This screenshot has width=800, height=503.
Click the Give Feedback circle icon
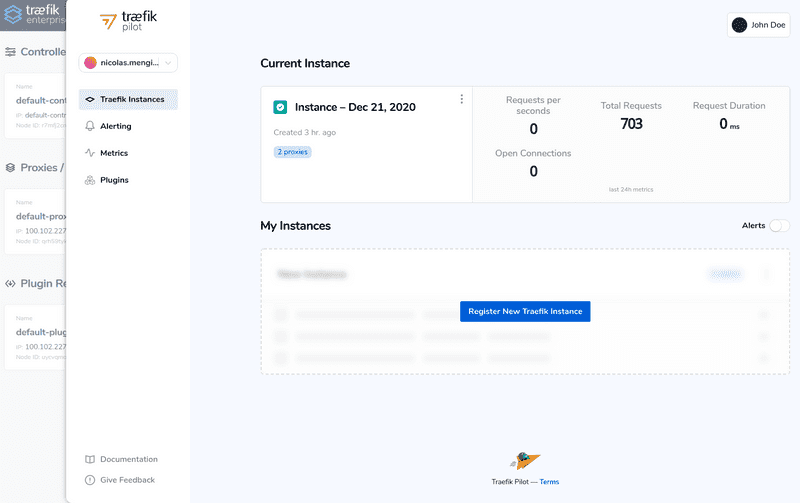(90, 480)
